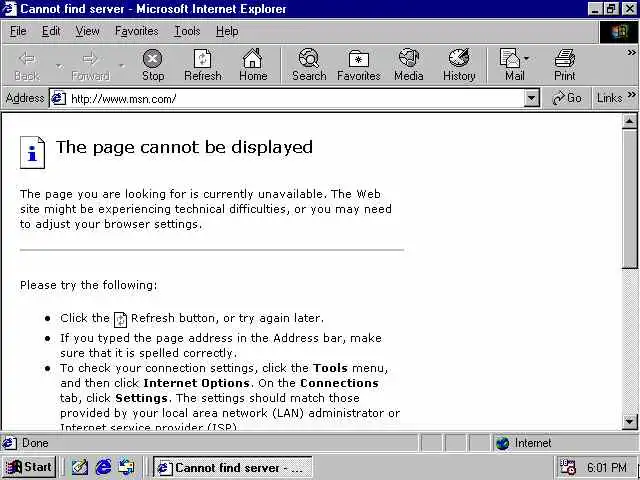Image resolution: width=640 pixels, height=480 pixels.
Task: Click the 'Cannot find server' taskbar button
Action: 233,467
